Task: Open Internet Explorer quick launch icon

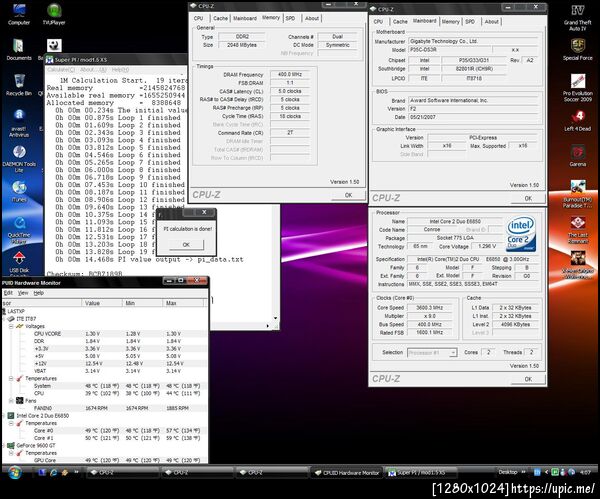Action: click(x=54, y=473)
